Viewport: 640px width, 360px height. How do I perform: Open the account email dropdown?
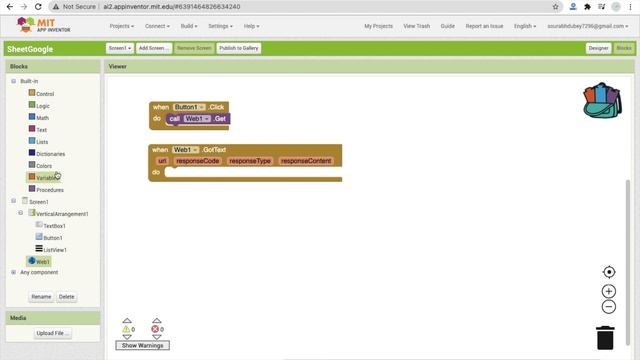pyautogui.click(x=588, y=26)
